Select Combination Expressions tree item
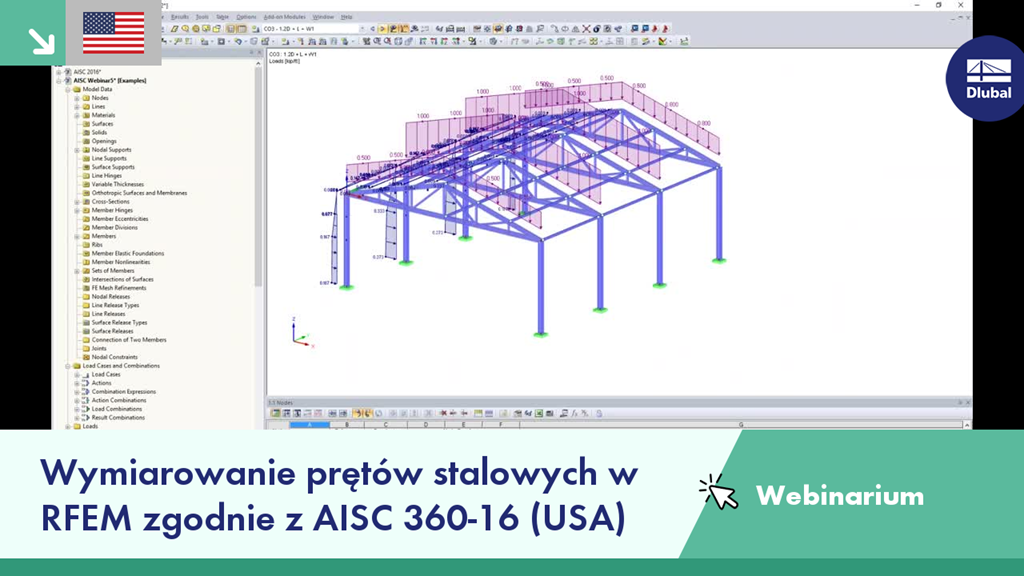Image resolution: width=1024 pixels, height=576 pixels. (x=123, y=391)
